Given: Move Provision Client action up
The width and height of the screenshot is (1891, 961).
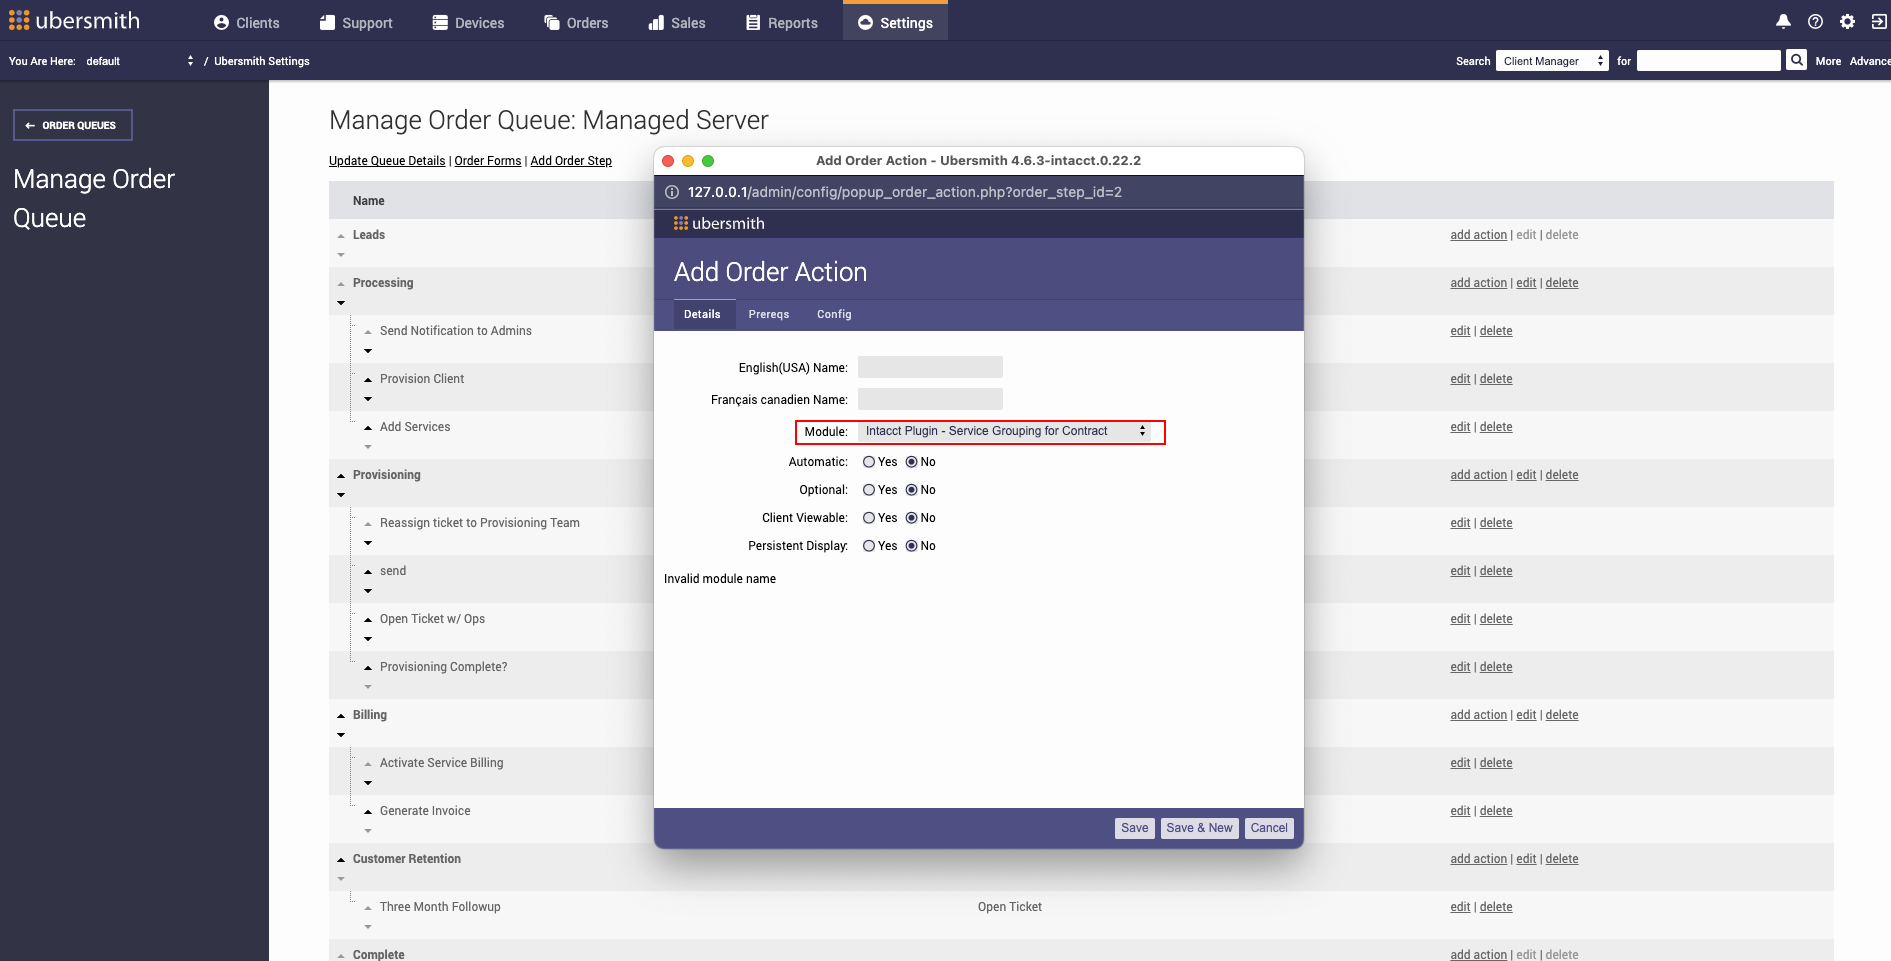Looking at the screenshot, I should tap(368, 380).
